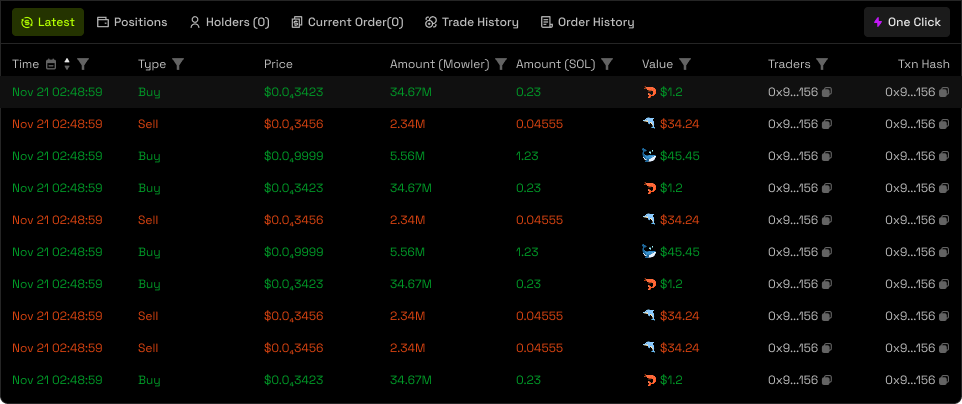Click the Value column filter icon
Screen dimensions: 962x404
(x=685, y=64)
